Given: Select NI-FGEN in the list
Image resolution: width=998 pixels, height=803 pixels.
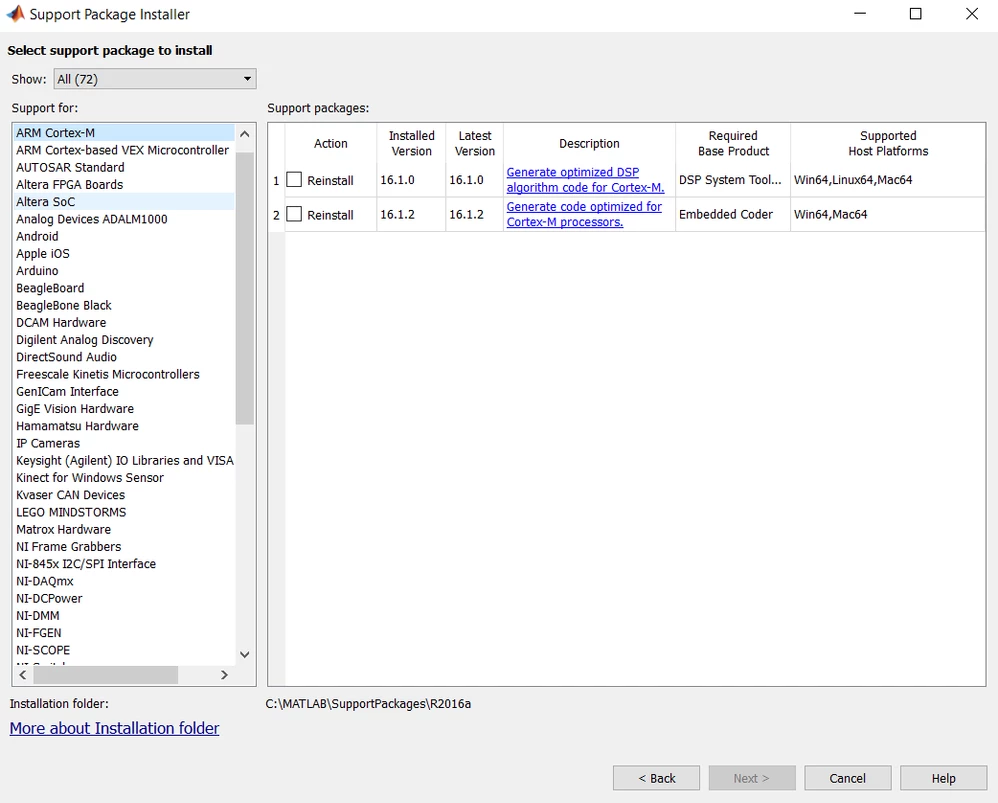Looking at the screenshot, I should pyautogui.click(x=124, y=632).
